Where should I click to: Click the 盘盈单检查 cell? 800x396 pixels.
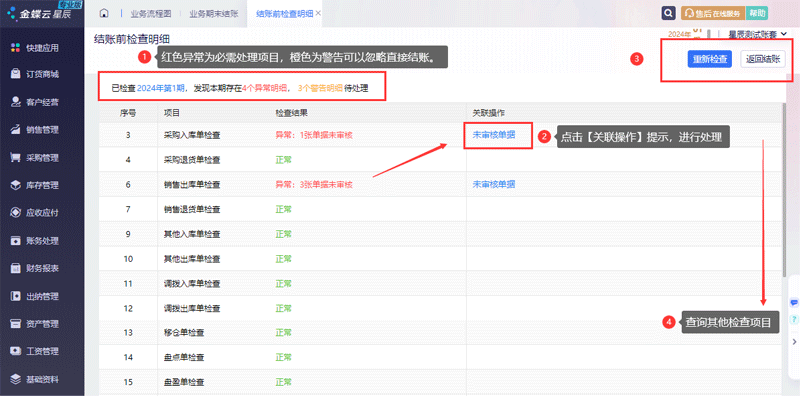click(x=184, y=382)
